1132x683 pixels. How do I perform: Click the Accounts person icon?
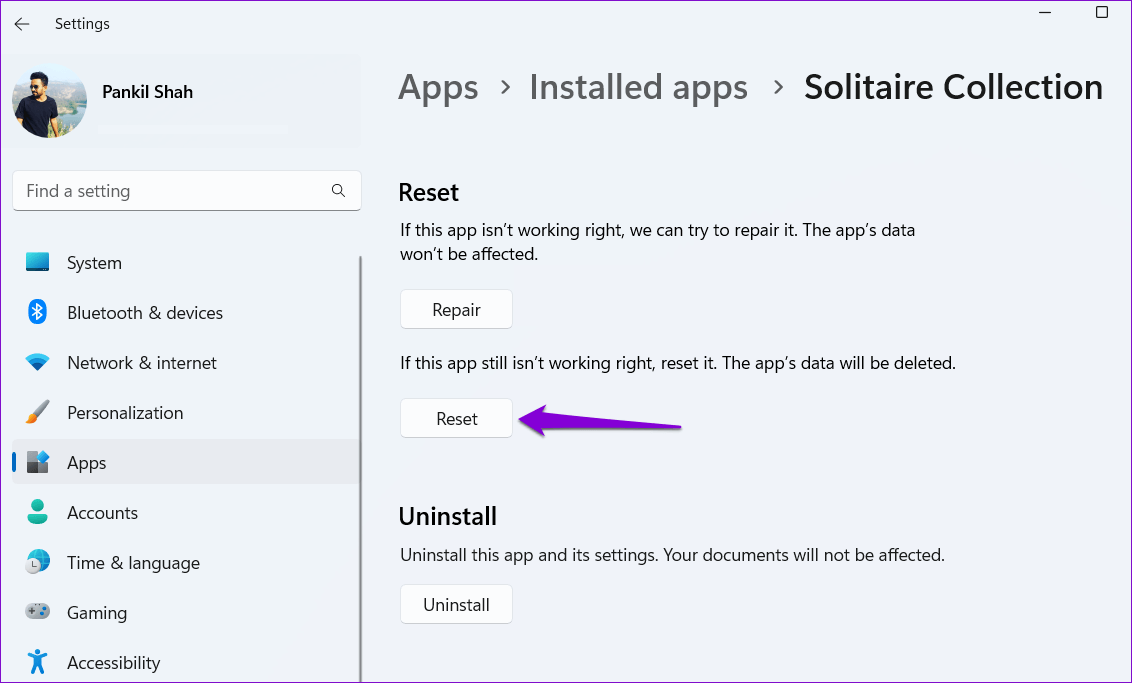pyautogui.click(x=38, y=512)
